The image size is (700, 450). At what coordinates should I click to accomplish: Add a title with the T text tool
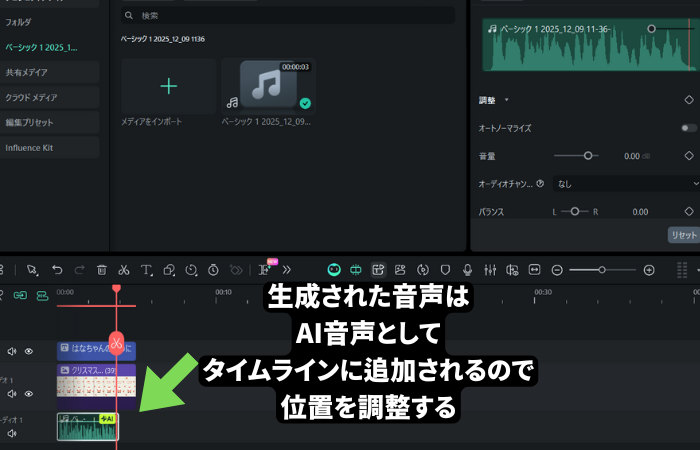point(146,270)
